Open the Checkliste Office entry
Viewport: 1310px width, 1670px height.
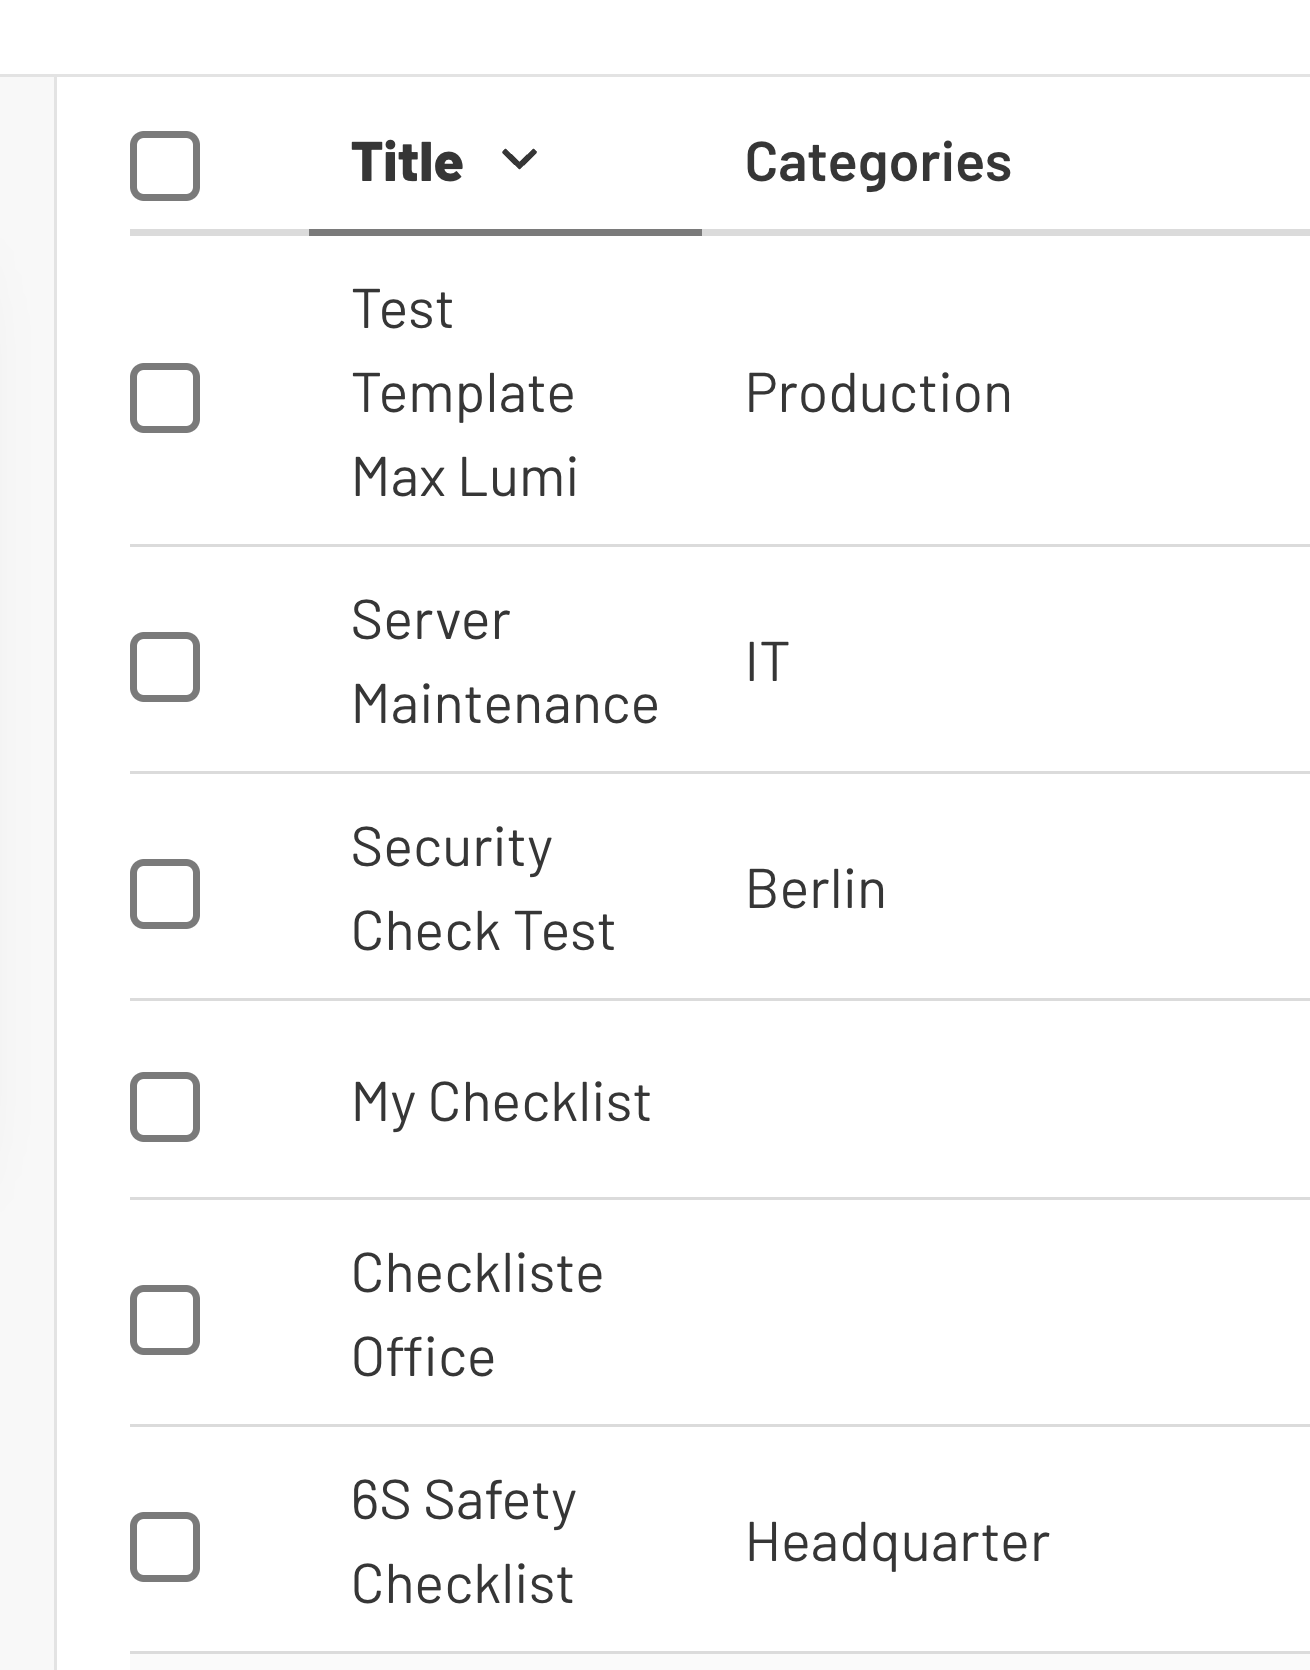476,1314
